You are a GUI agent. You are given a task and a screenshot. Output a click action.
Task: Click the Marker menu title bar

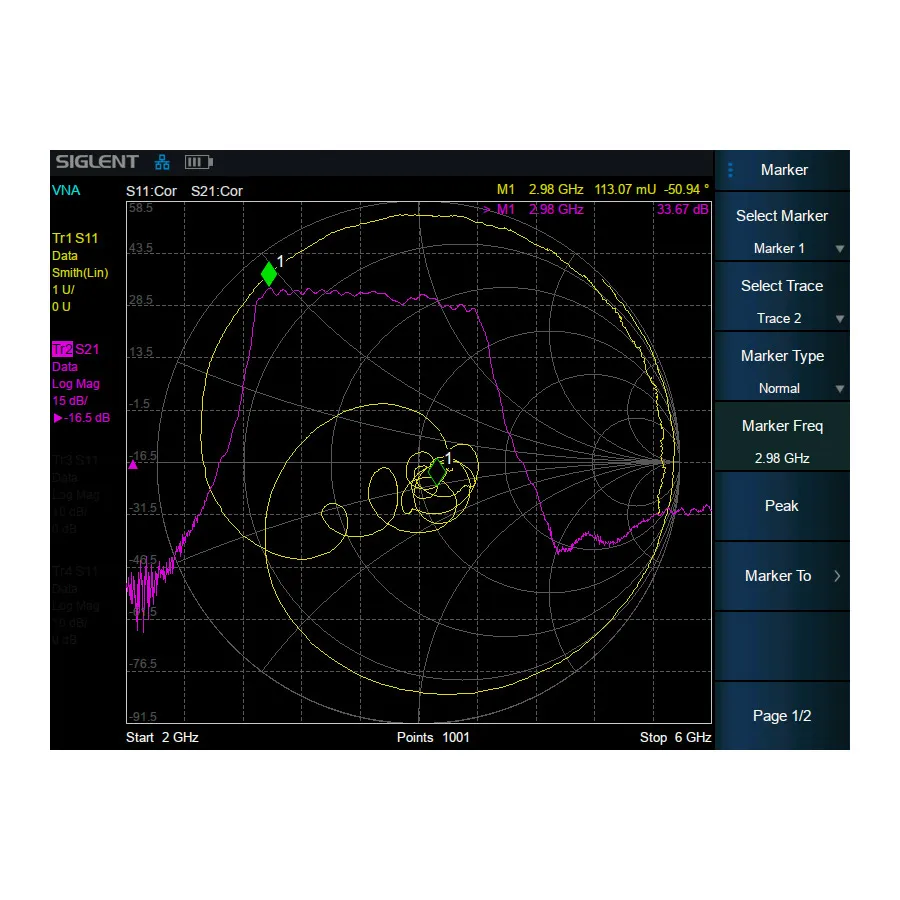coord(784,170)
